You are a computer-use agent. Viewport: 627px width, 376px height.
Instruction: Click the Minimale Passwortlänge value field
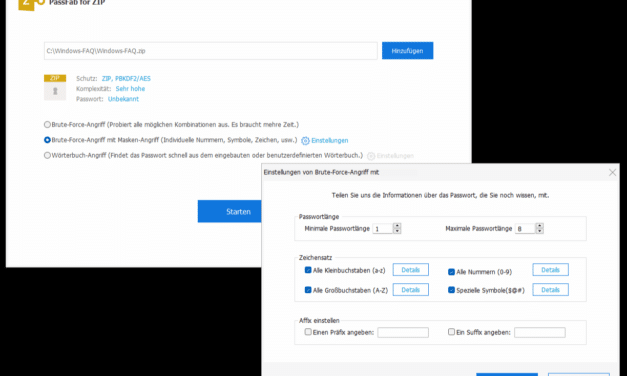382,228
